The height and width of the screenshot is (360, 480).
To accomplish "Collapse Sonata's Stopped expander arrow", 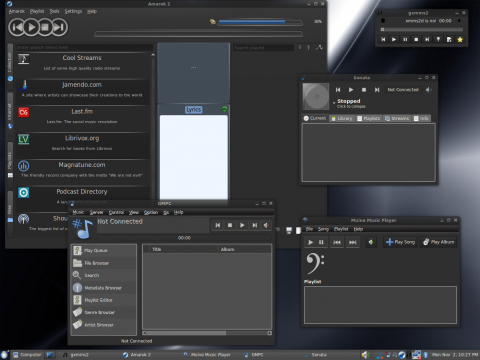I will click(x=334, y=103).
